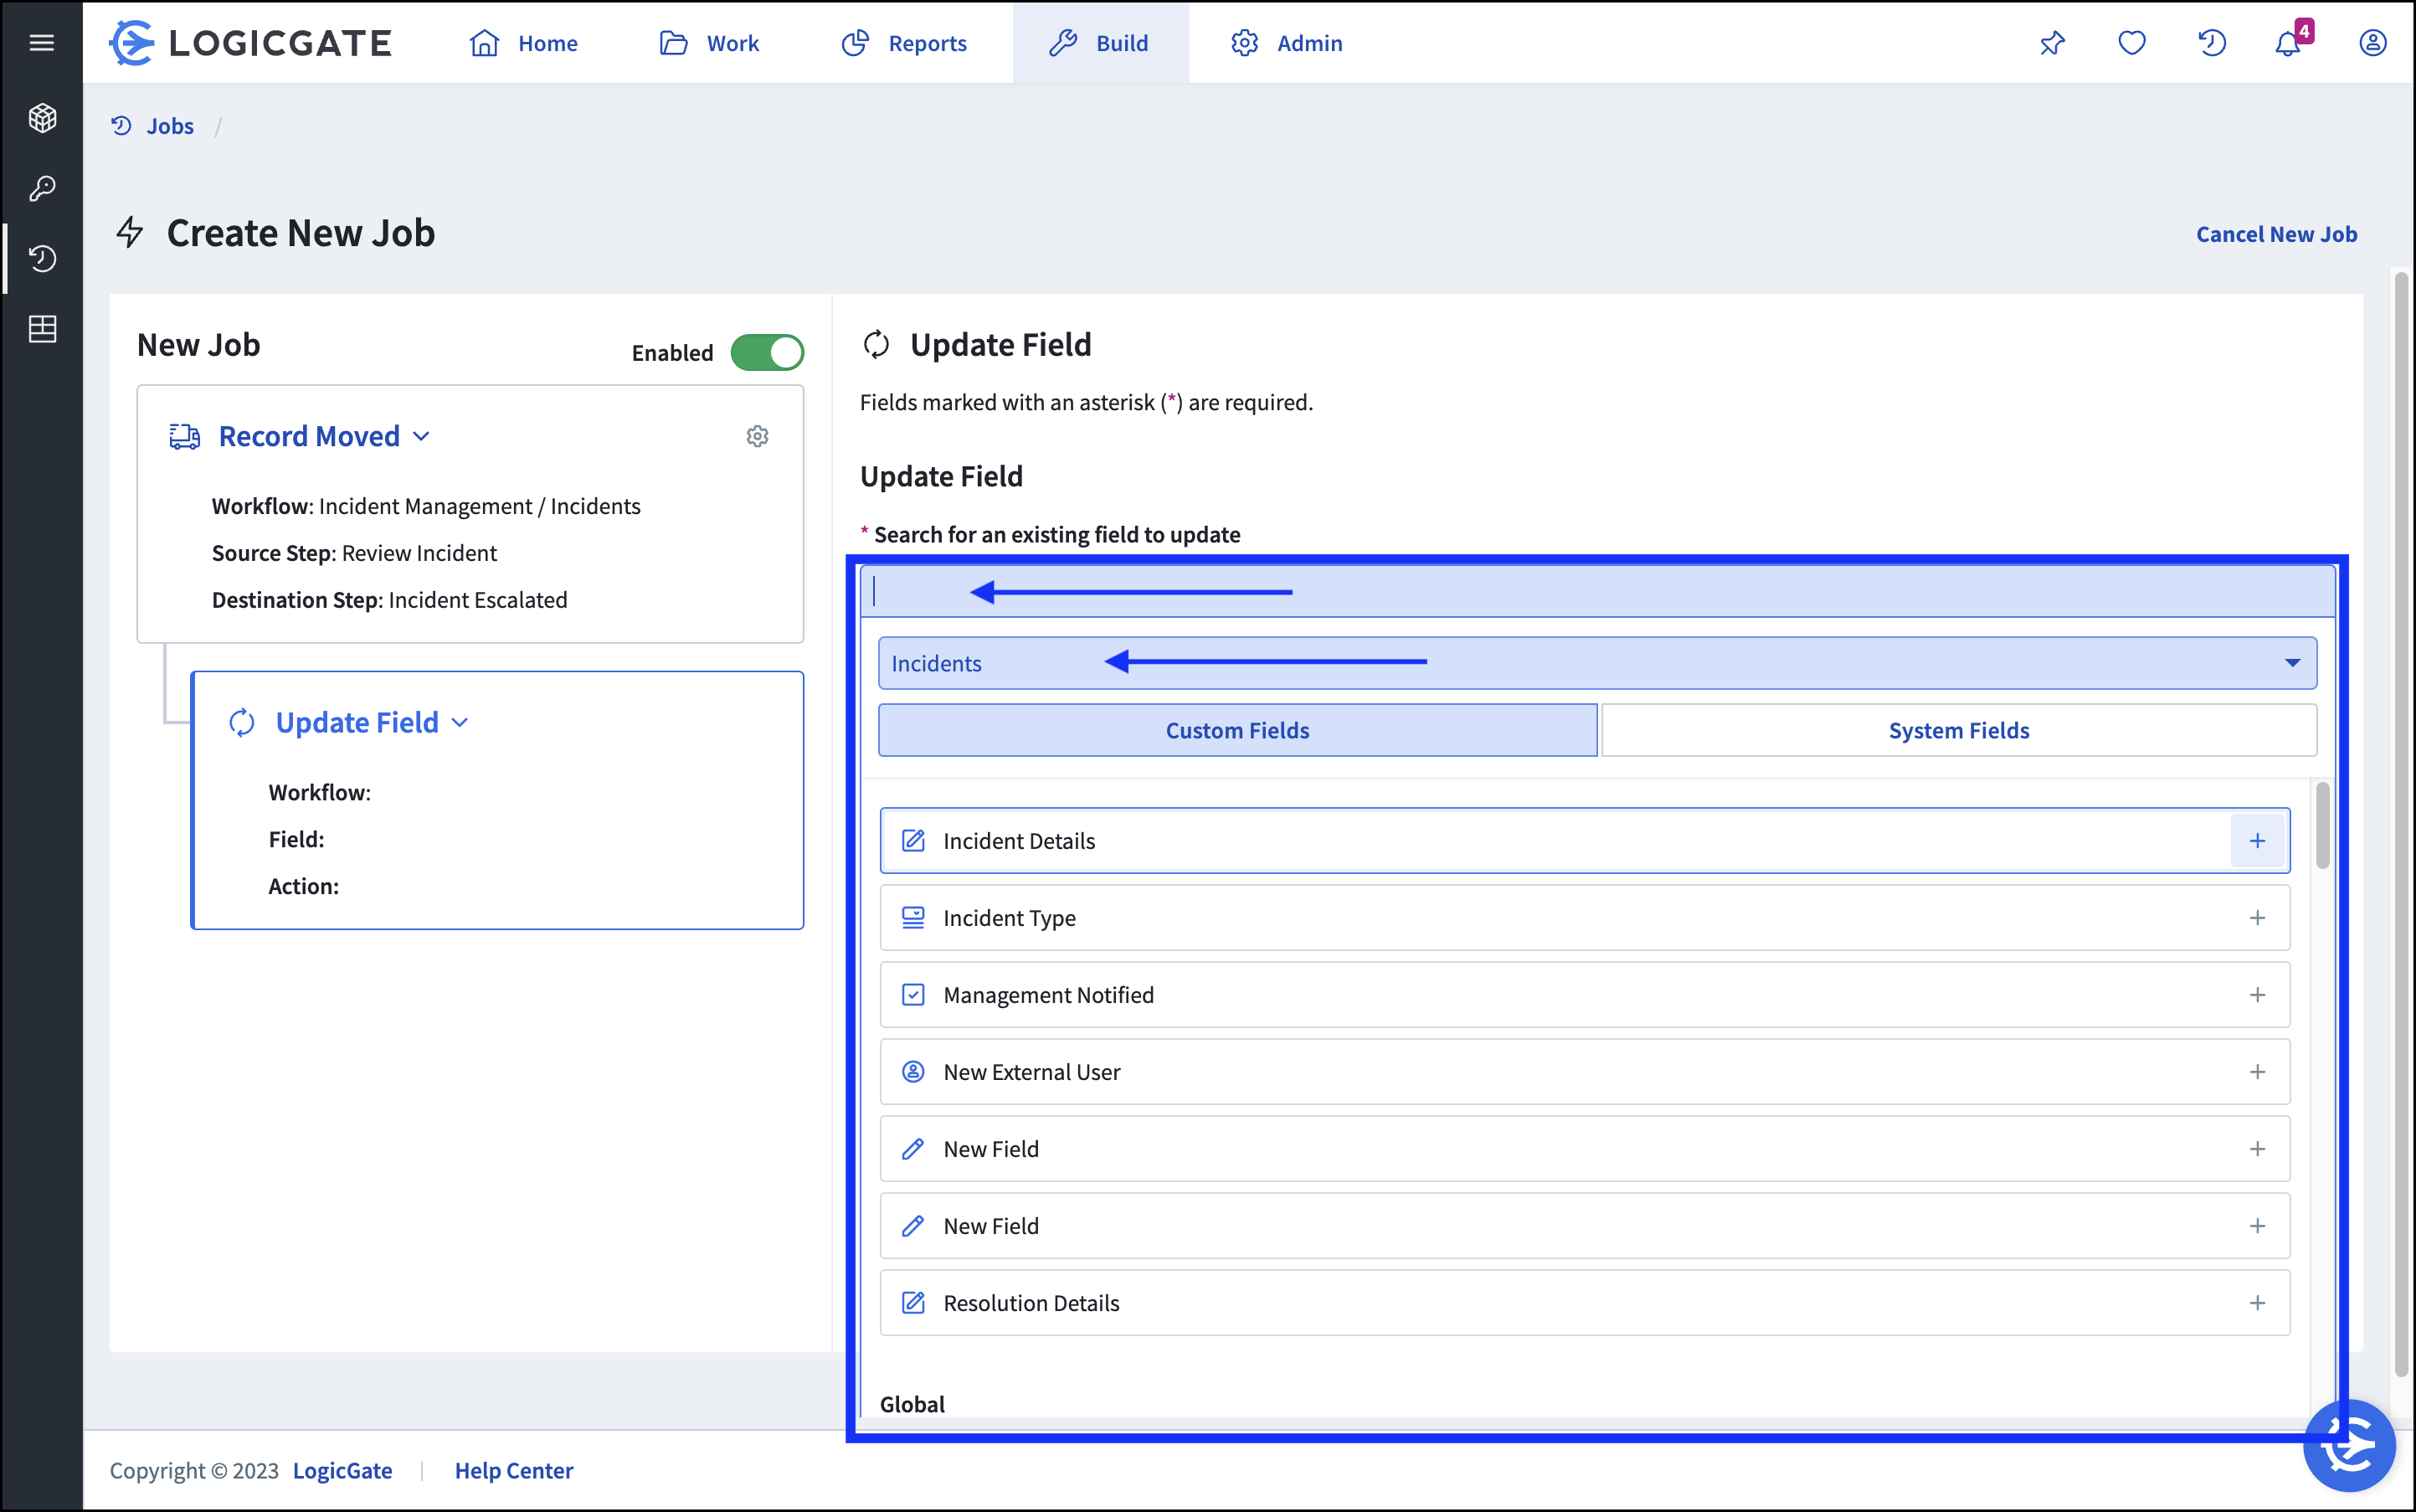Open the table grid sidebar icon
The height and width of the screenshot is (1512, 2416).
[41, 329]
